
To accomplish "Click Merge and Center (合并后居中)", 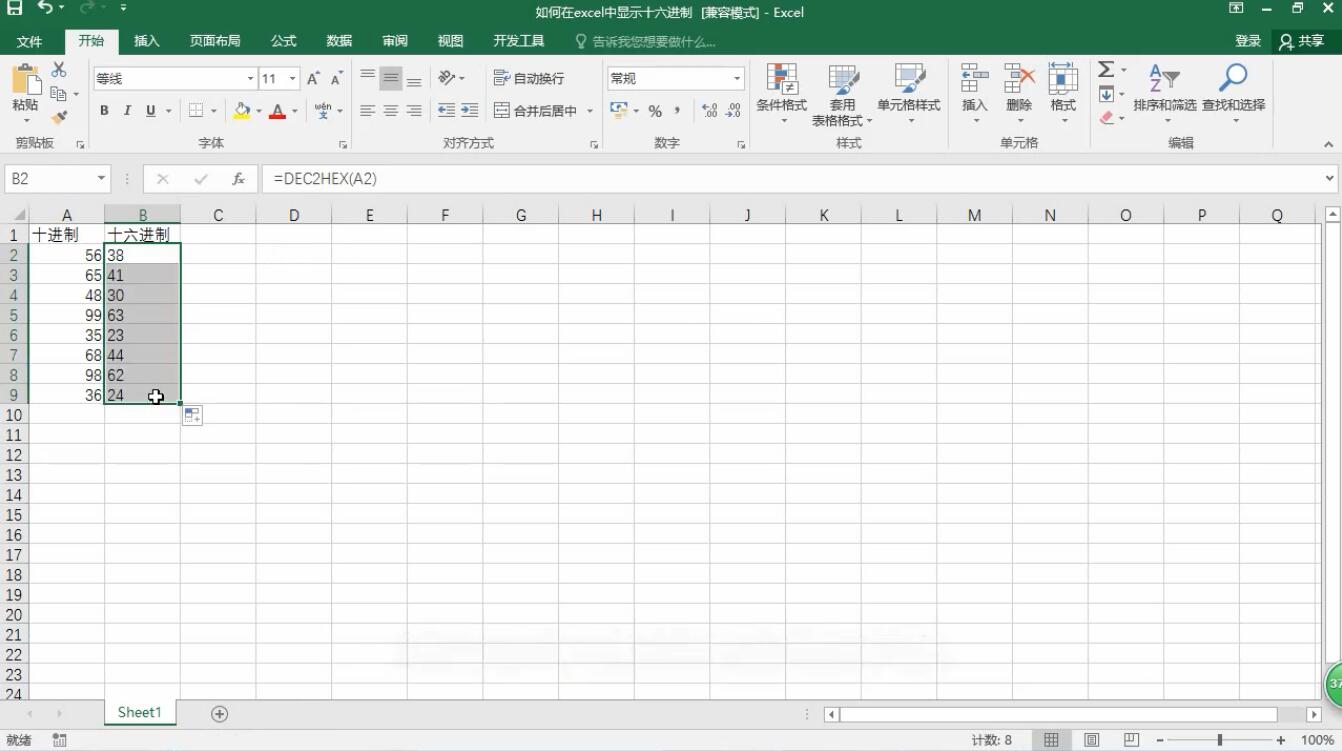I will pyautogui.click(x=537, y=111).
